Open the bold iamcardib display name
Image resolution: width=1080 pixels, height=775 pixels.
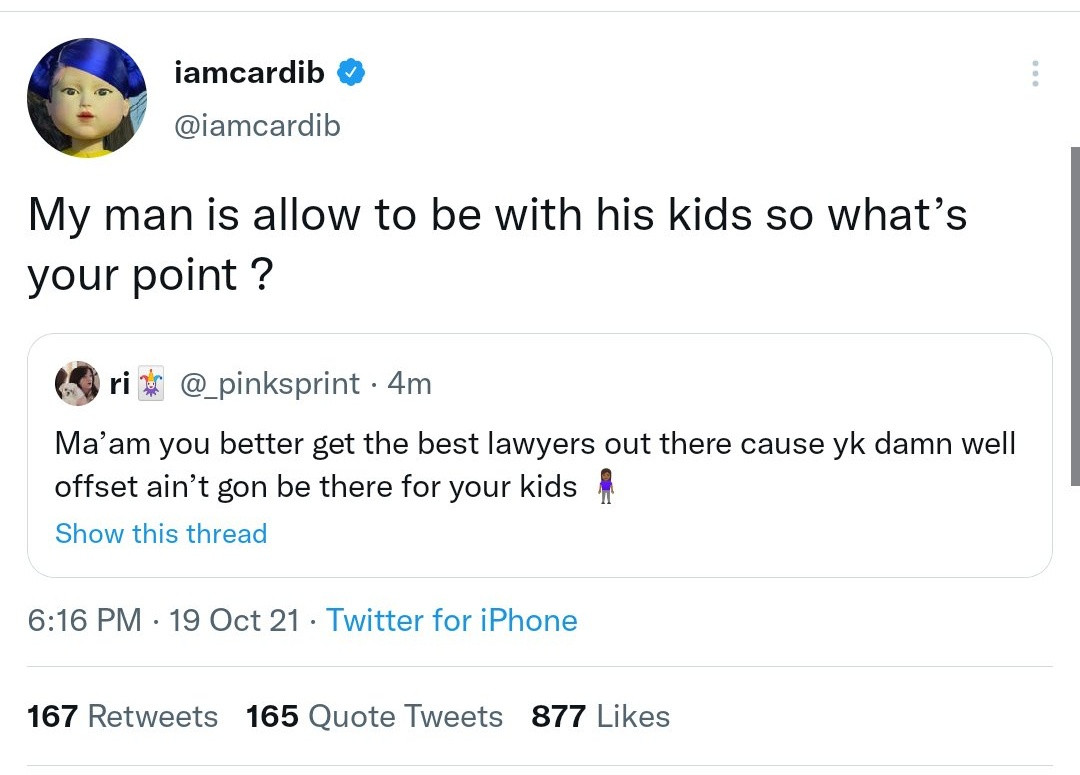click(x=249, y=72)
